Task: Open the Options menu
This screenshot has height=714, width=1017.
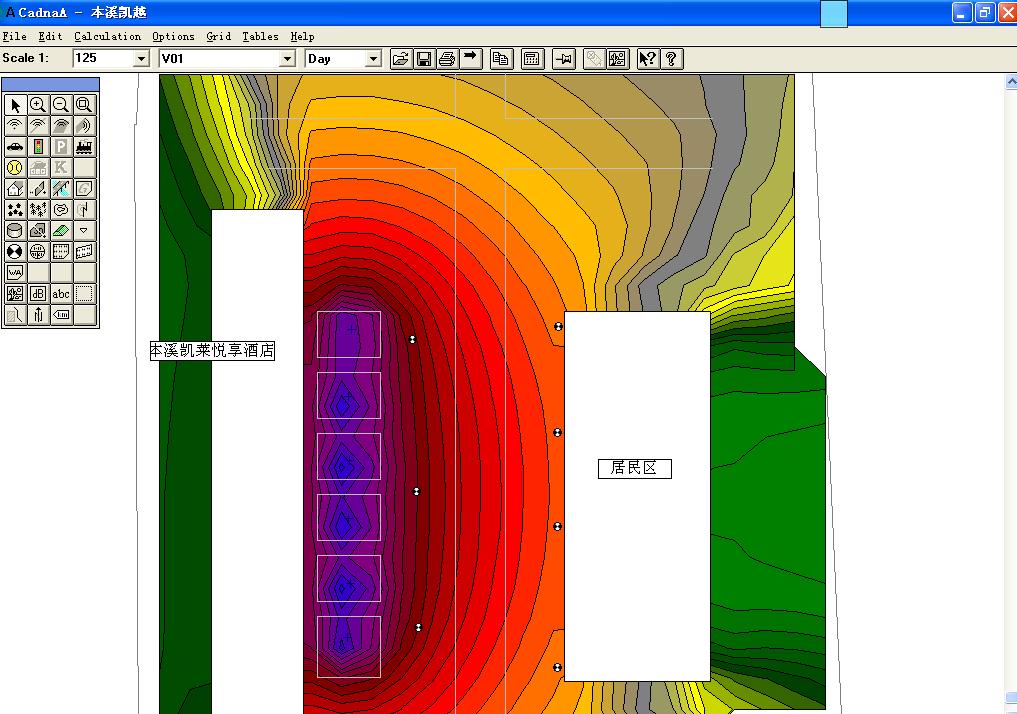Action: pyautogui.click(x=173, y=36)
